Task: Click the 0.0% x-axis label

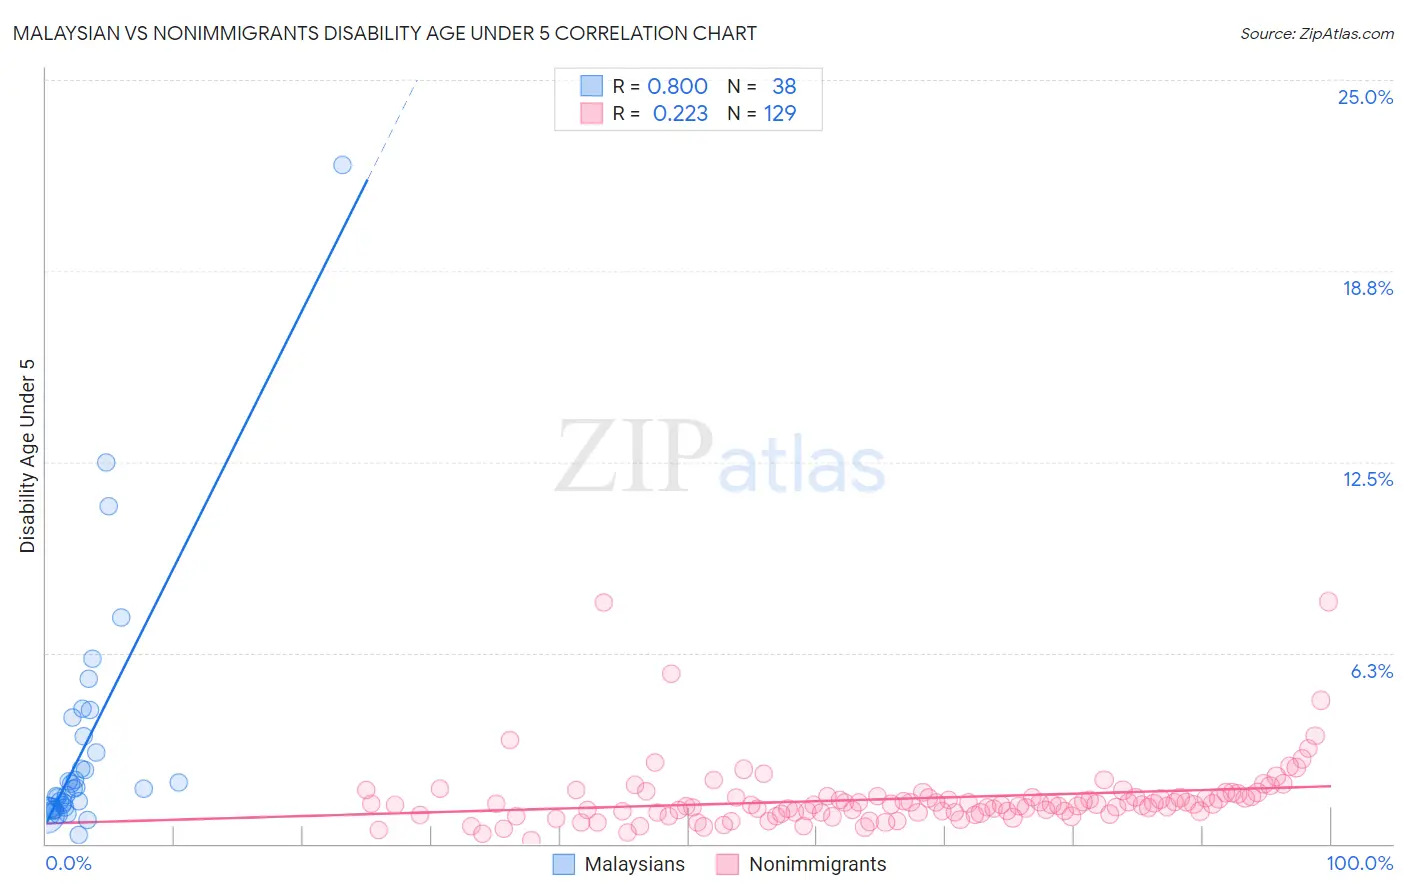Action: pyautogui.click(x=69, y=863)
